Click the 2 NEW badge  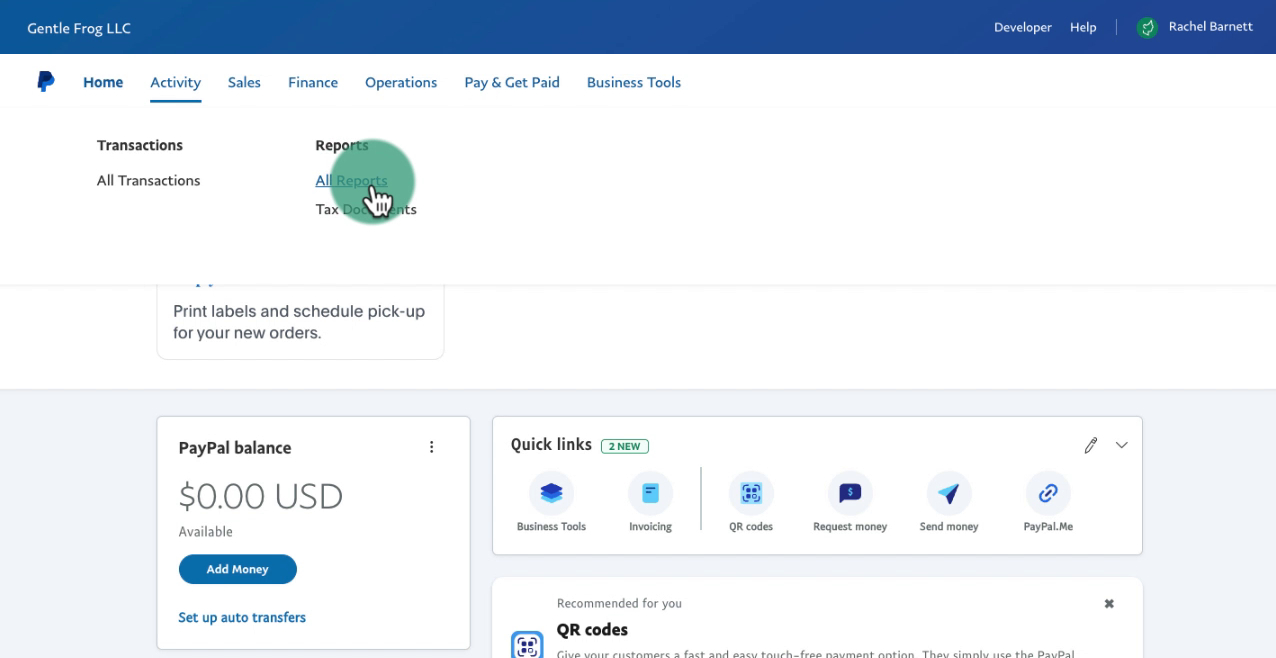(625, 446)
